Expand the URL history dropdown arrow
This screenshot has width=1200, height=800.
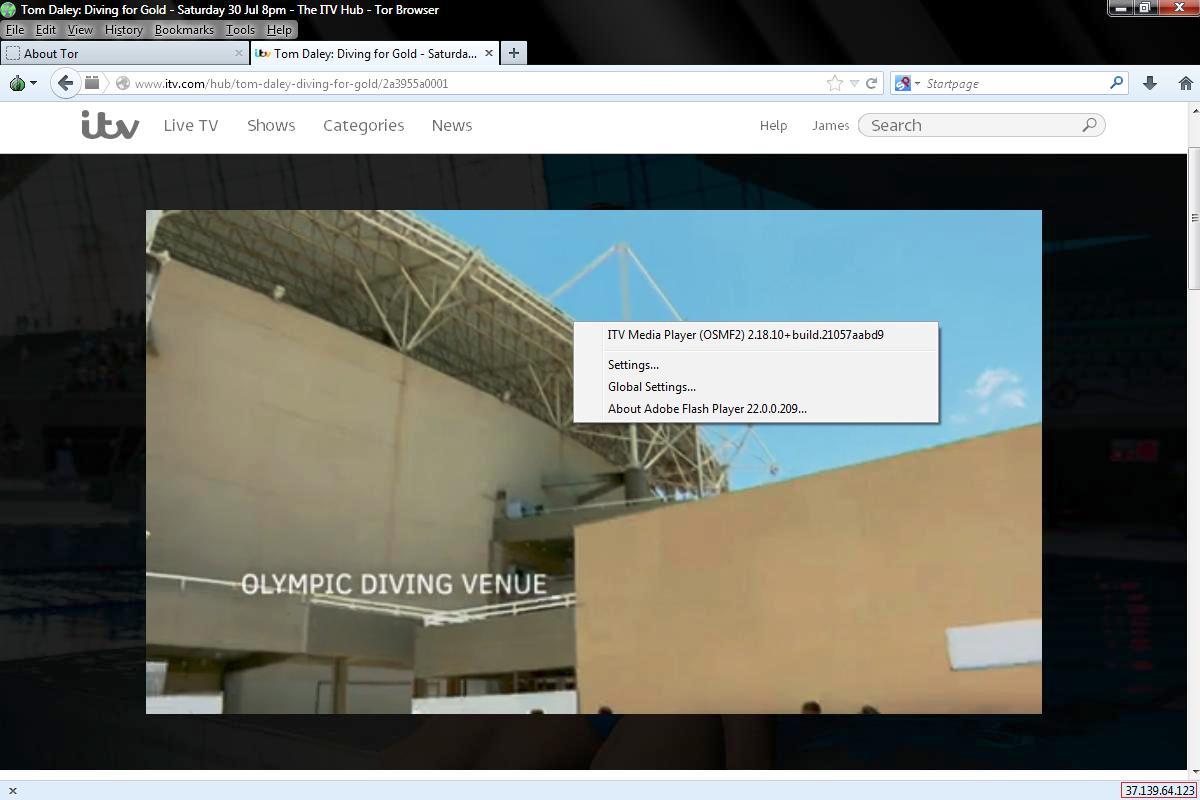pos(854,83)
